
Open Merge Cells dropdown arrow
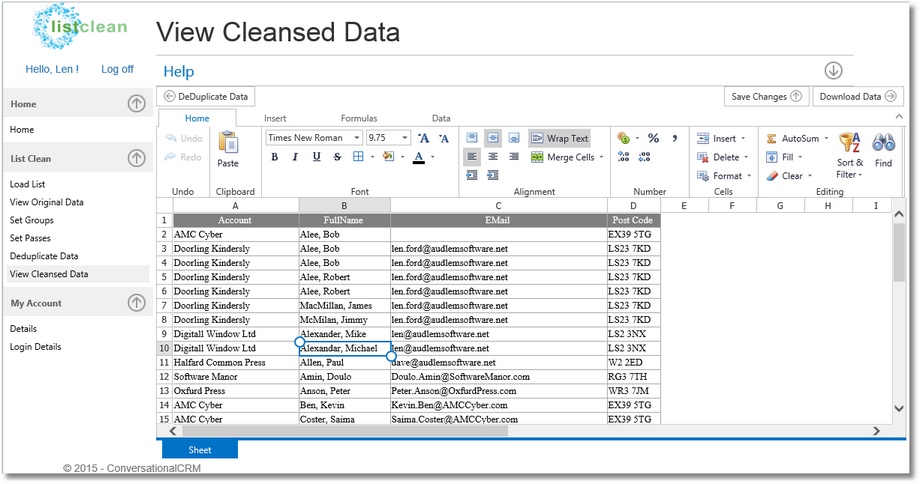(x=601, y=157)
